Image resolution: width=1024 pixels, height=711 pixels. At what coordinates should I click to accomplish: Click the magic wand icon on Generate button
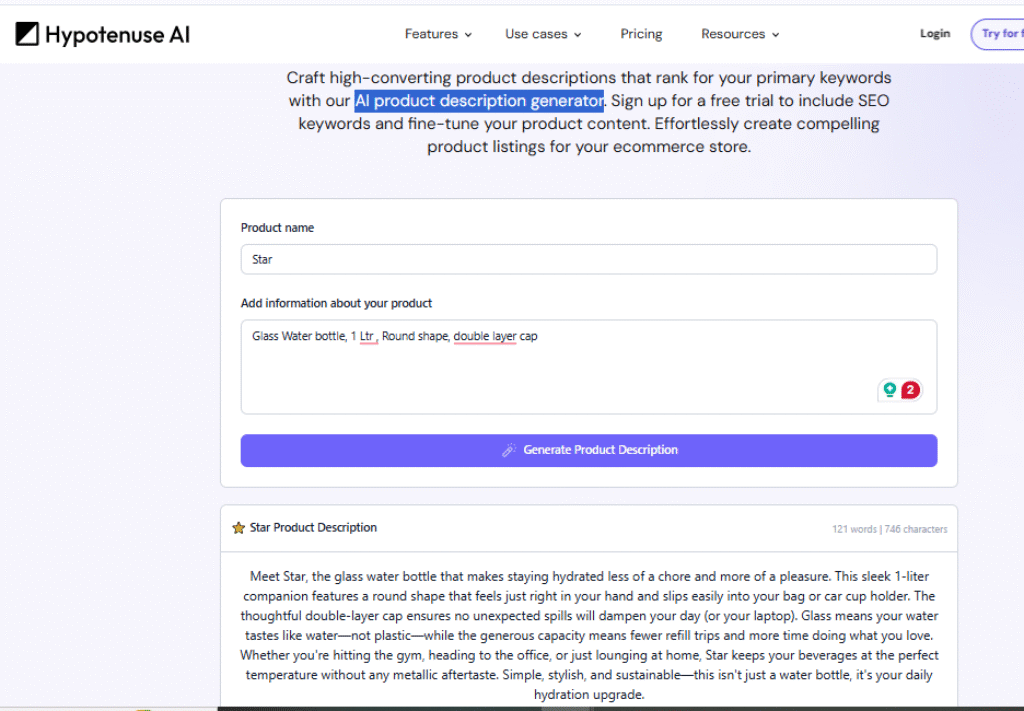tap(509, 450)
